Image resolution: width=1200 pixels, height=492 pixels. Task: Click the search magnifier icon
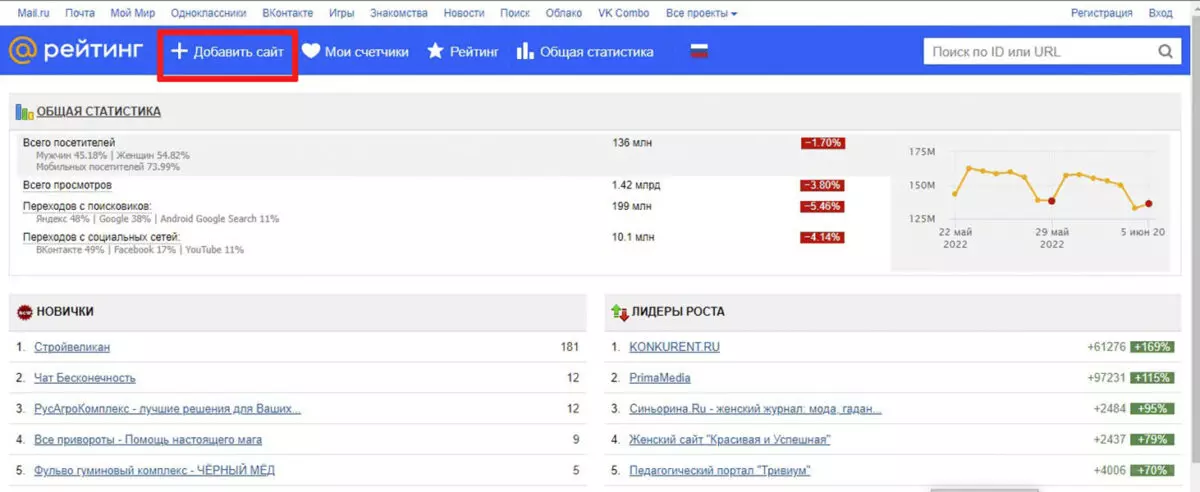(x=1165, y=52)
